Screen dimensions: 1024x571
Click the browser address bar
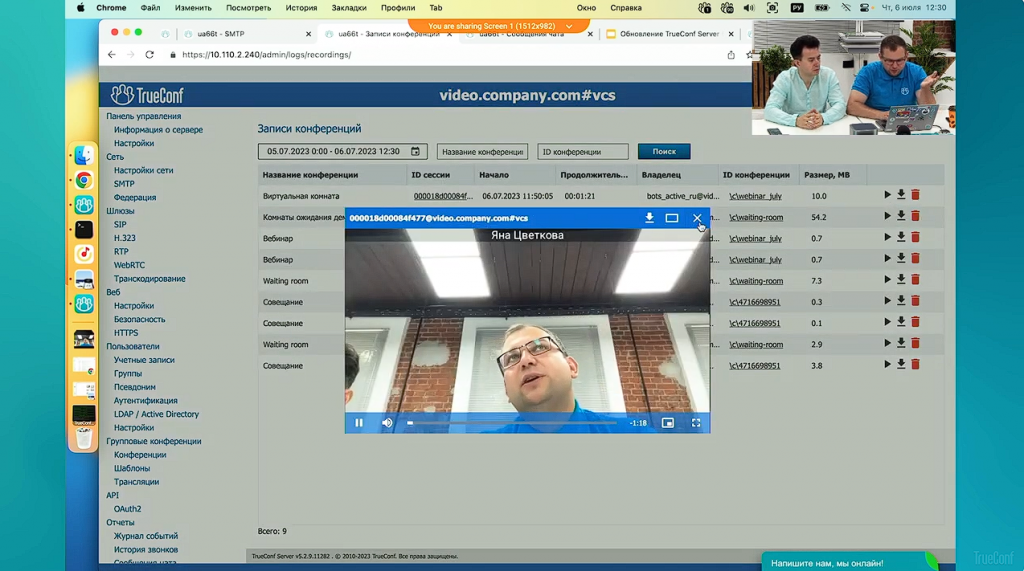click(x=444, y=55)
